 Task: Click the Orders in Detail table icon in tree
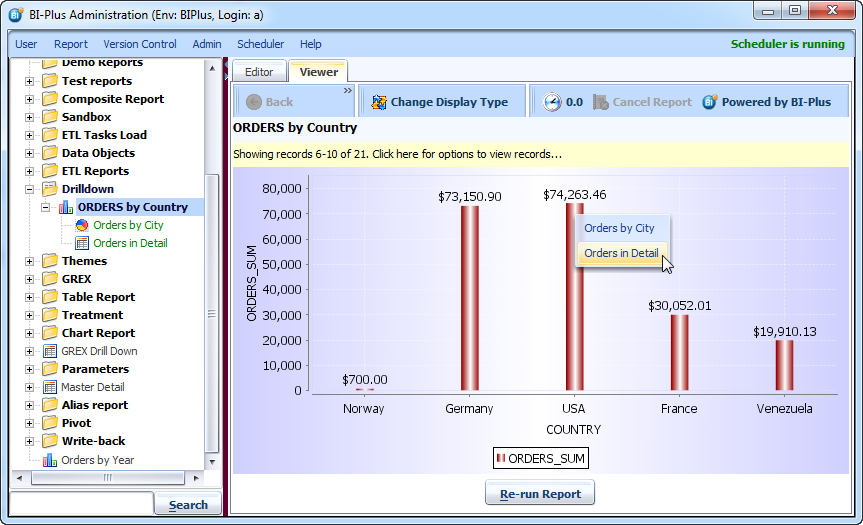pos(83,243)
